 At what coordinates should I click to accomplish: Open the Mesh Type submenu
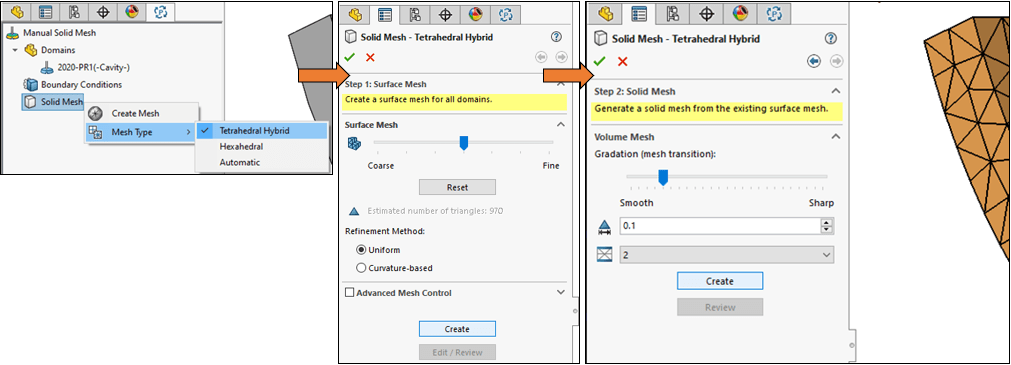pyautogui.click(x=141, y=132)
